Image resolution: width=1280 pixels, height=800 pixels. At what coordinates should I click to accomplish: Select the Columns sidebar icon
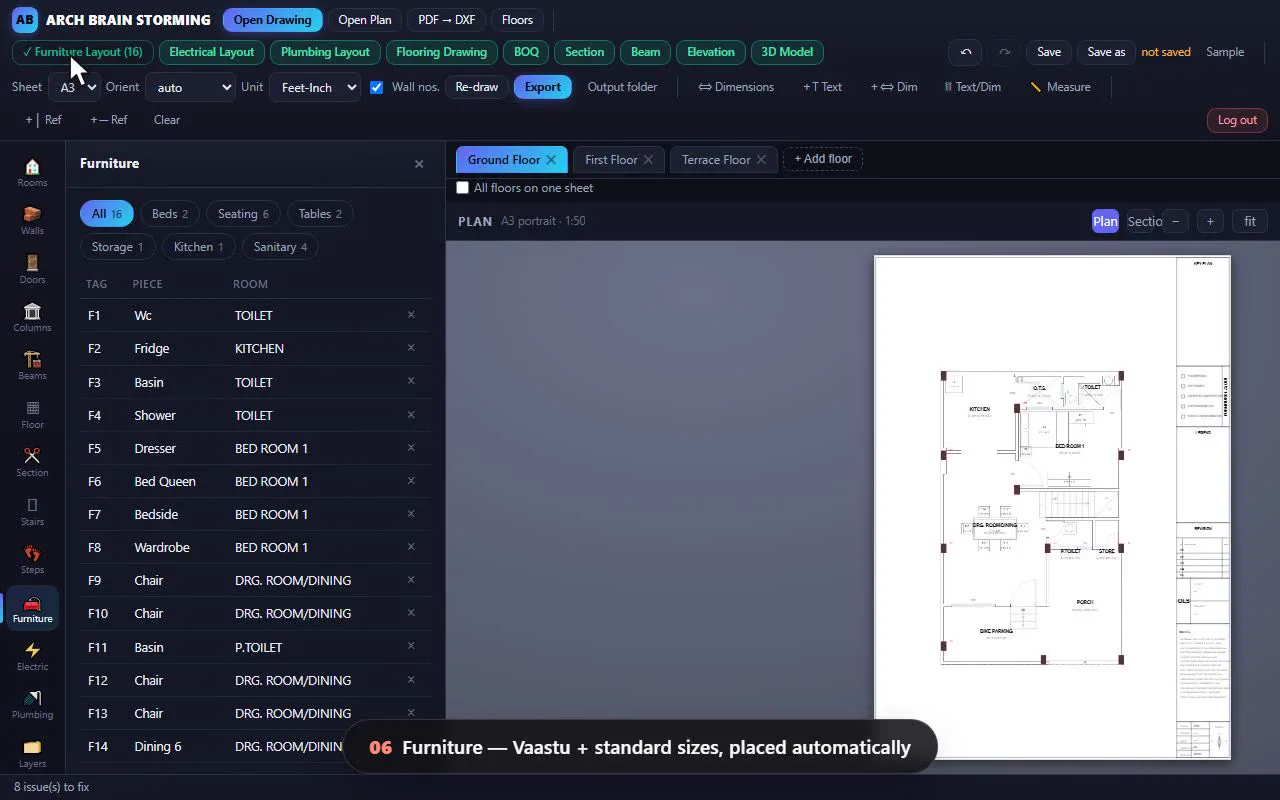(x=32, y=317)
